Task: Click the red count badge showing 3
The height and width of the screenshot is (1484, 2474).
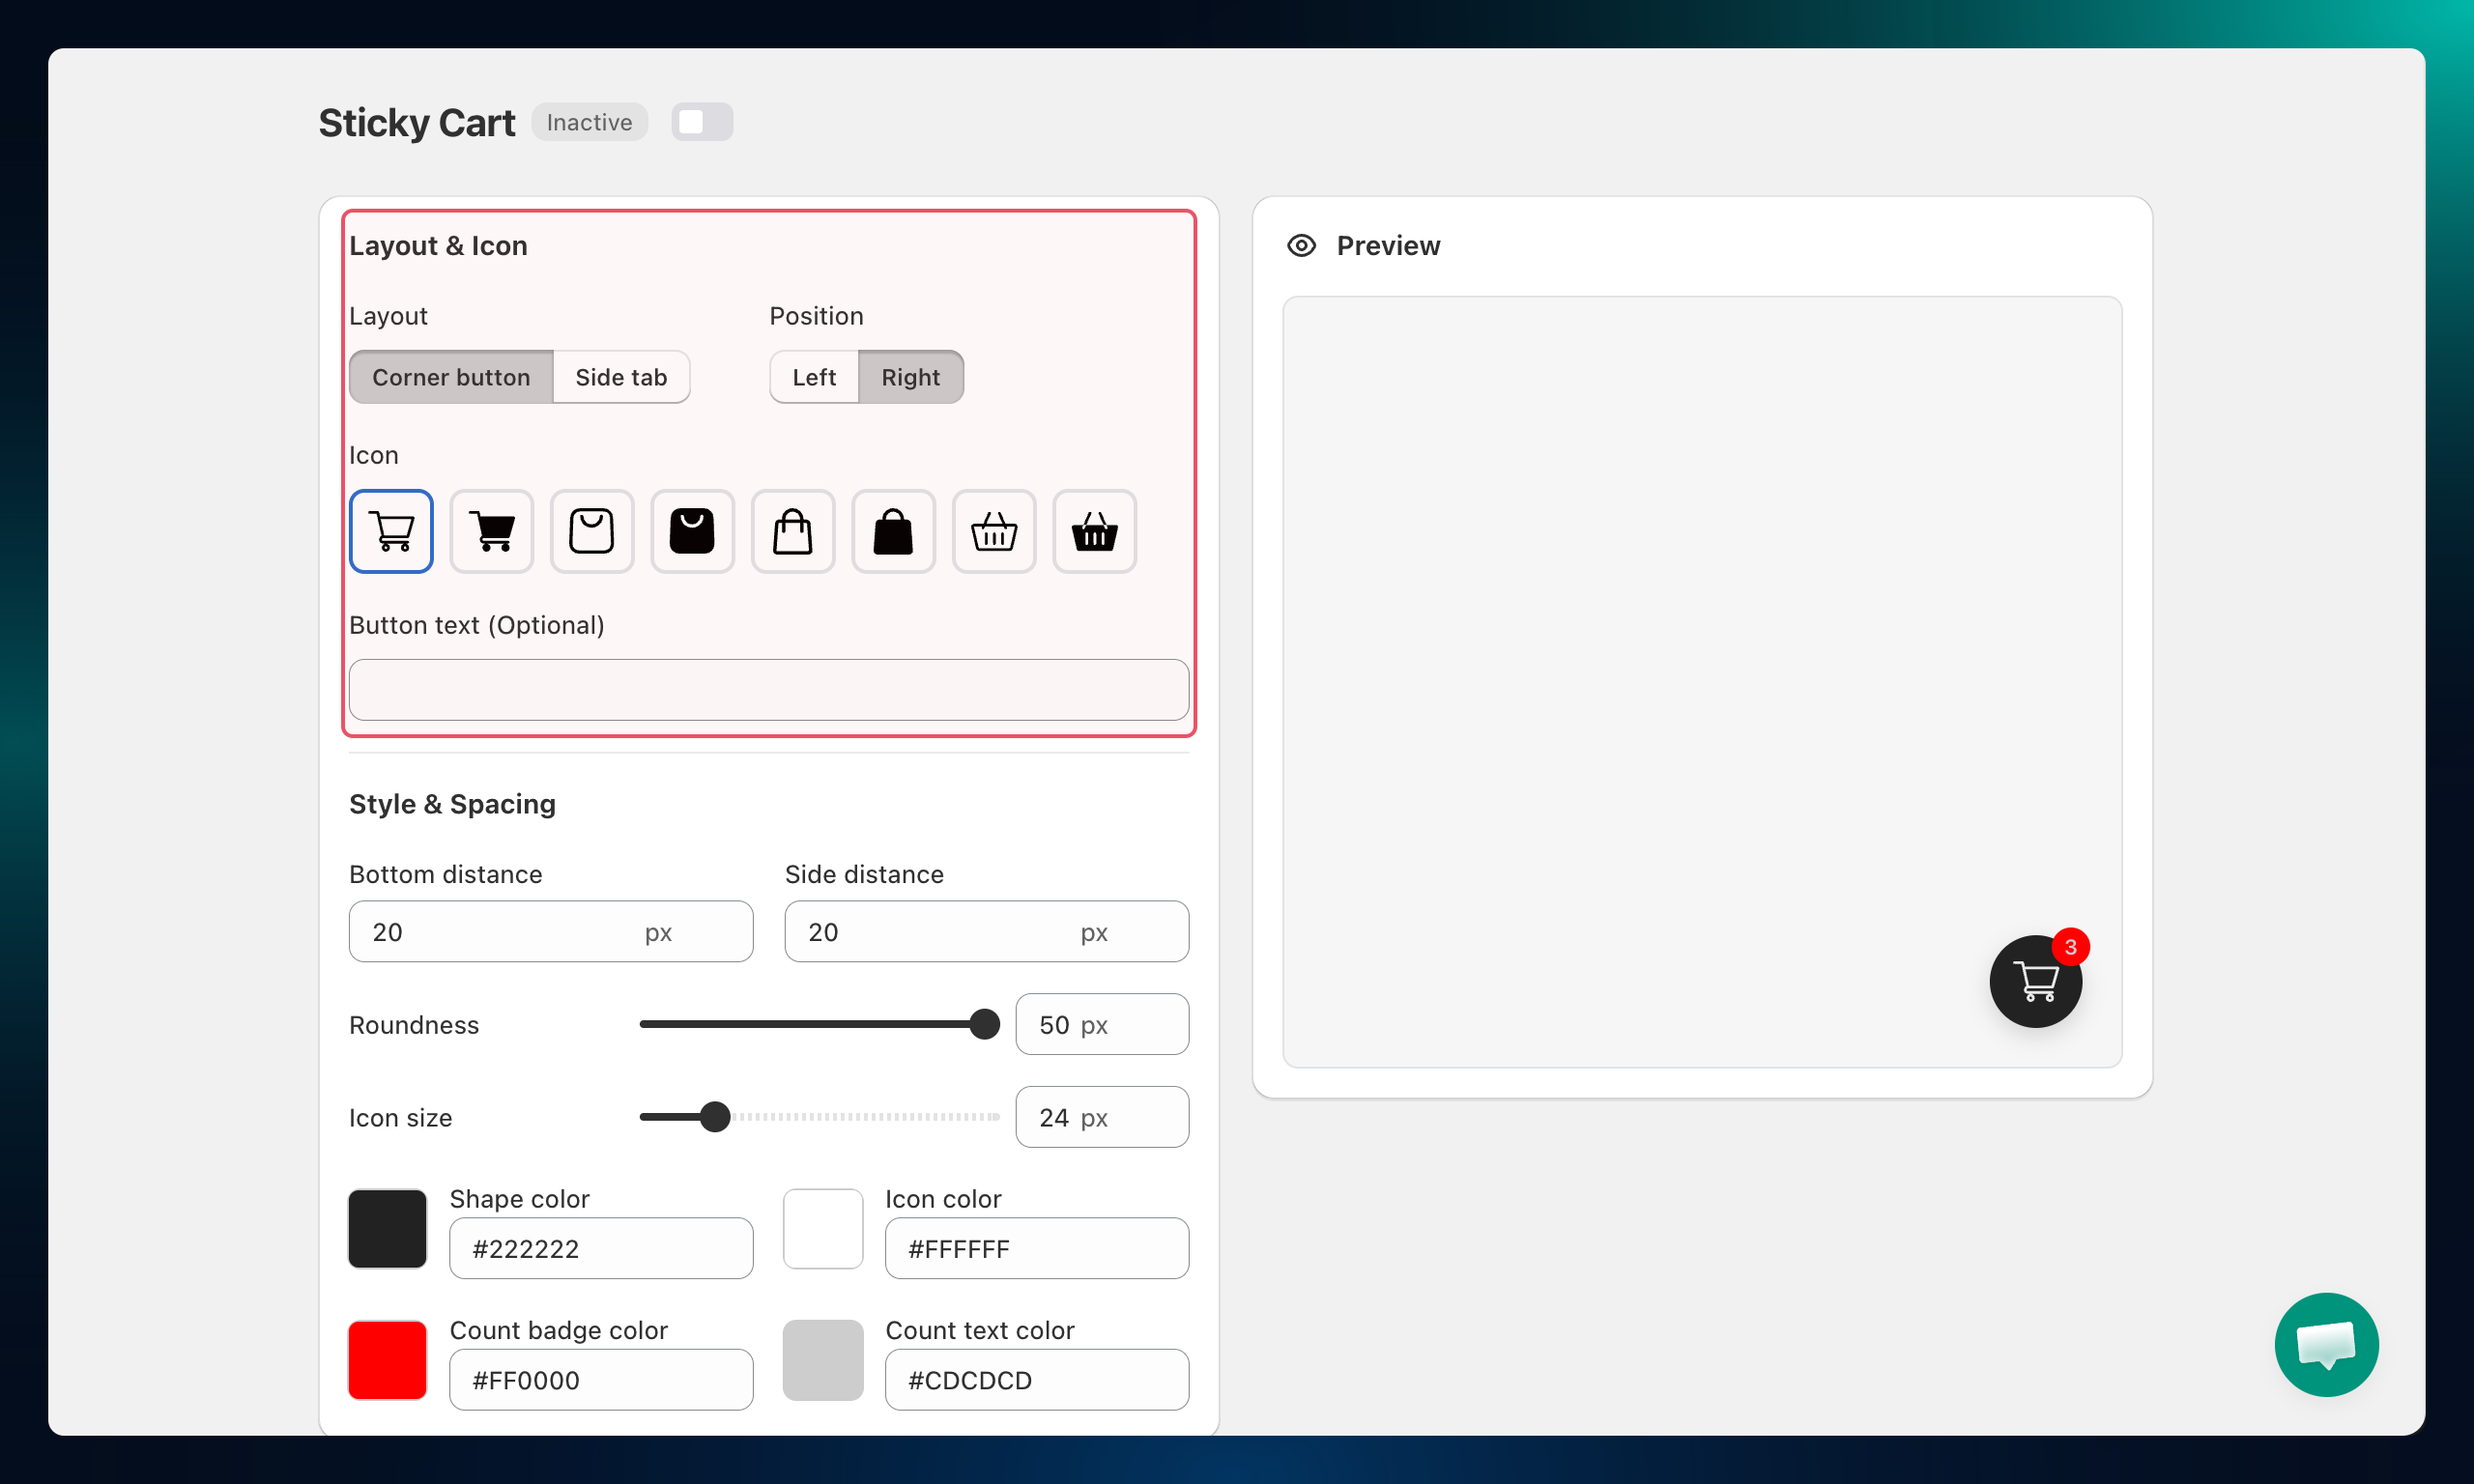Action: (2070, 946)
